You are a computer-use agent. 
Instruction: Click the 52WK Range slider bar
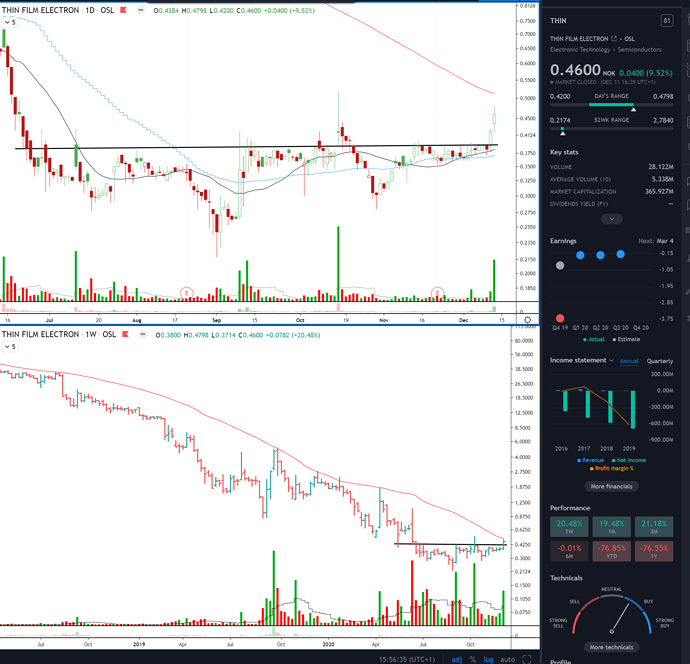[612, 128]
